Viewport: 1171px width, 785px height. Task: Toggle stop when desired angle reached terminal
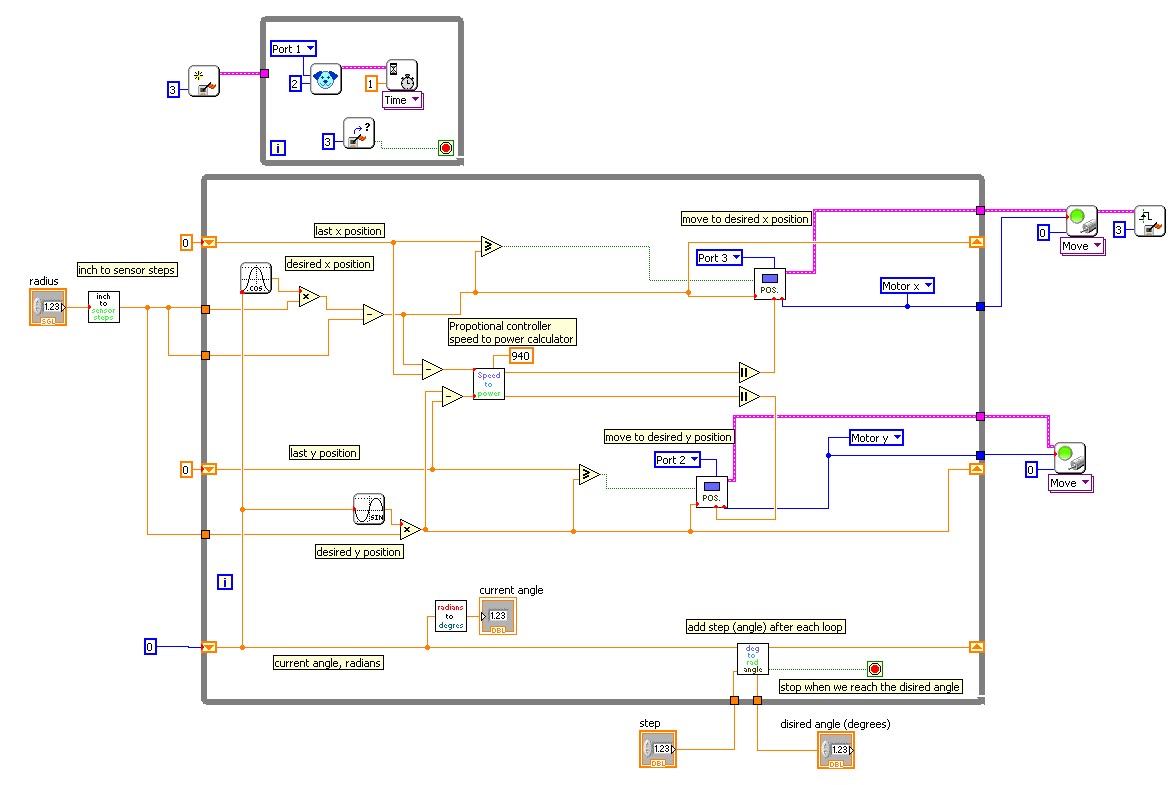[875, 668]
